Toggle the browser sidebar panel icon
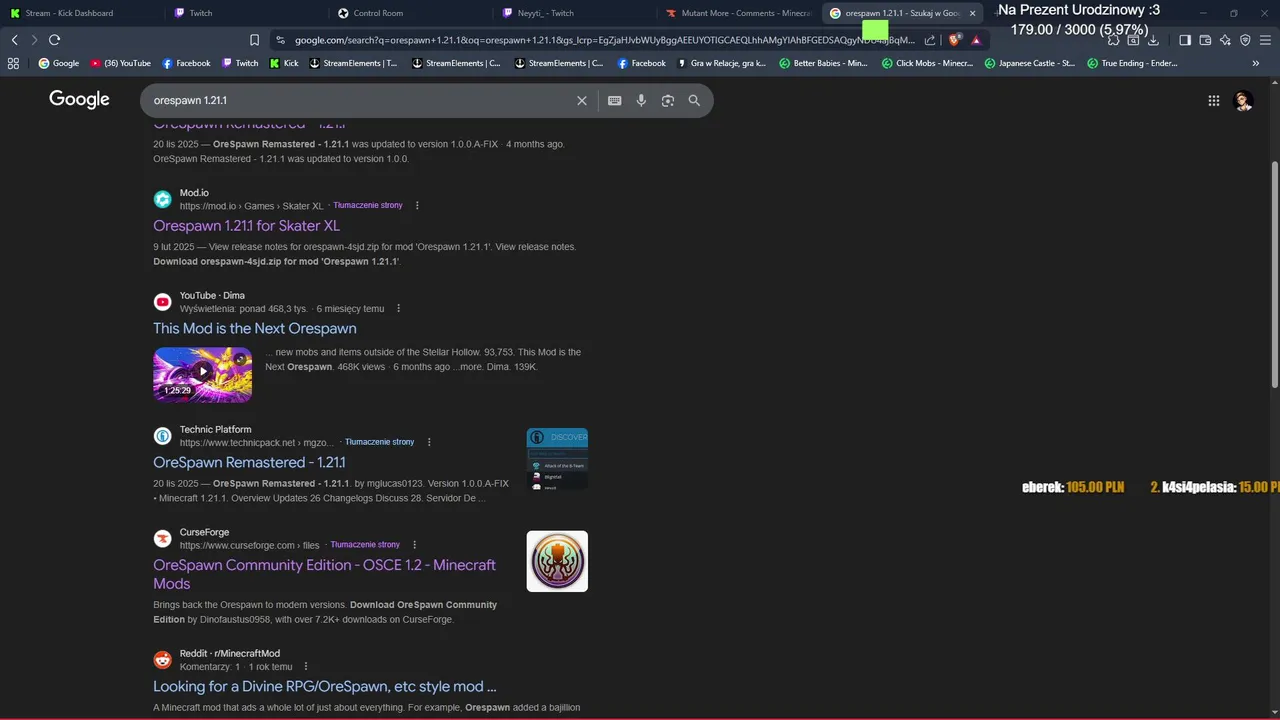This screenshot has height=720, width=1280. (1185, 40)
